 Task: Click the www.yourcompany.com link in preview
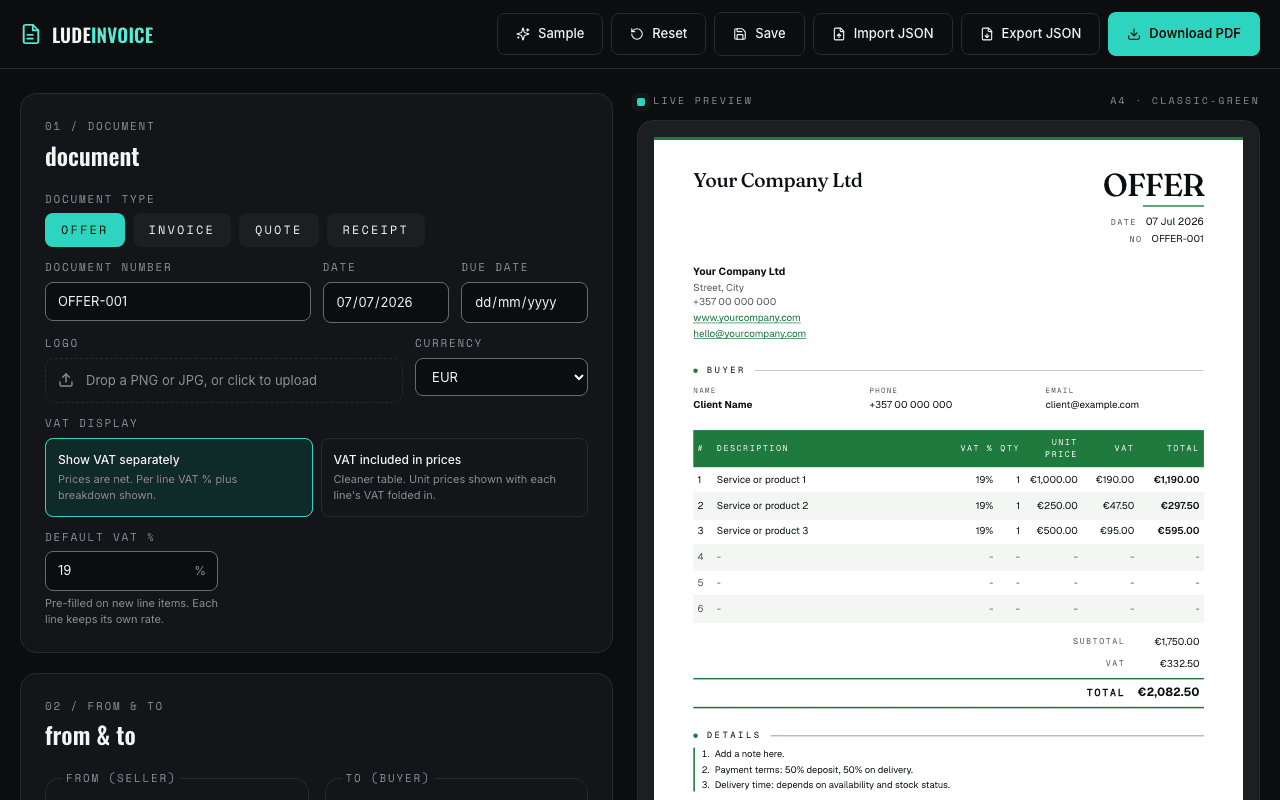pyautogui.click(x=747, y=318)
